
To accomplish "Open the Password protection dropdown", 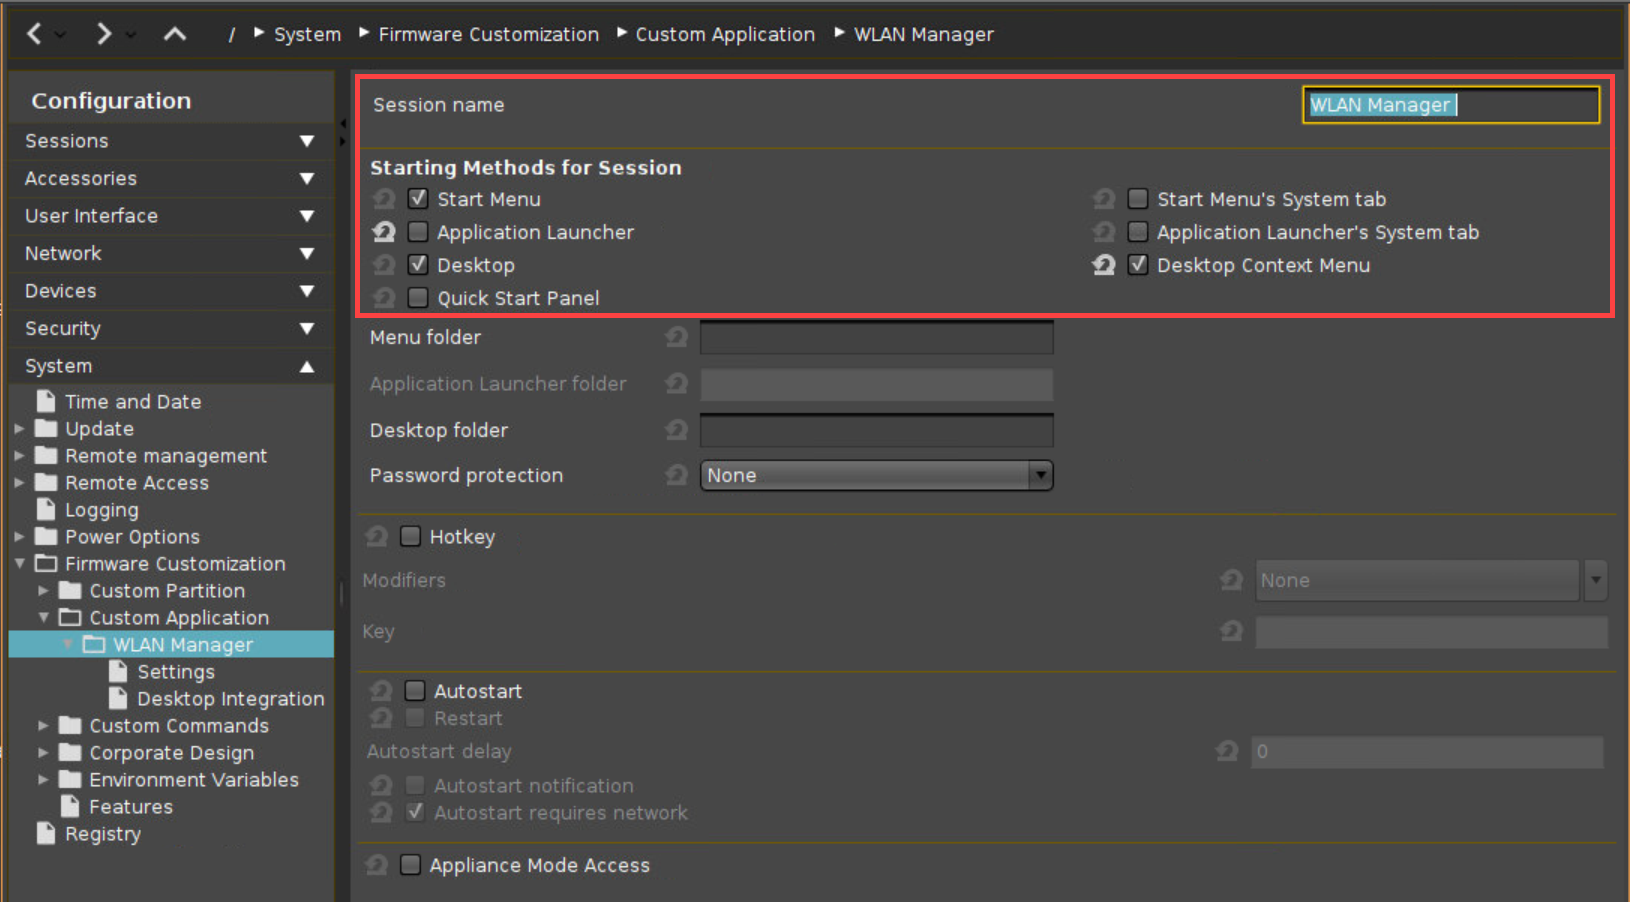I will tap(1040, 475).
